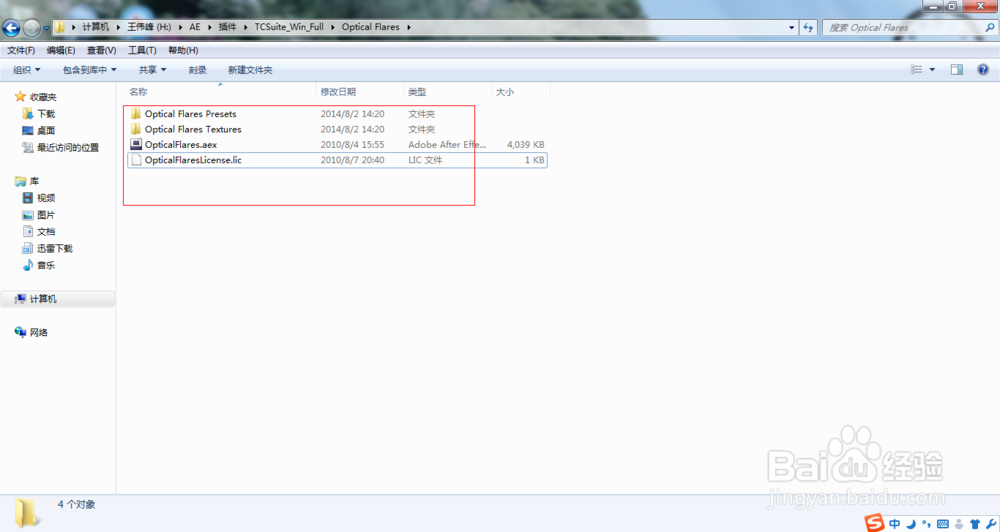Click 2010/8/4 15:55 date cell
1000x532 pixels.
coord(352,145)
